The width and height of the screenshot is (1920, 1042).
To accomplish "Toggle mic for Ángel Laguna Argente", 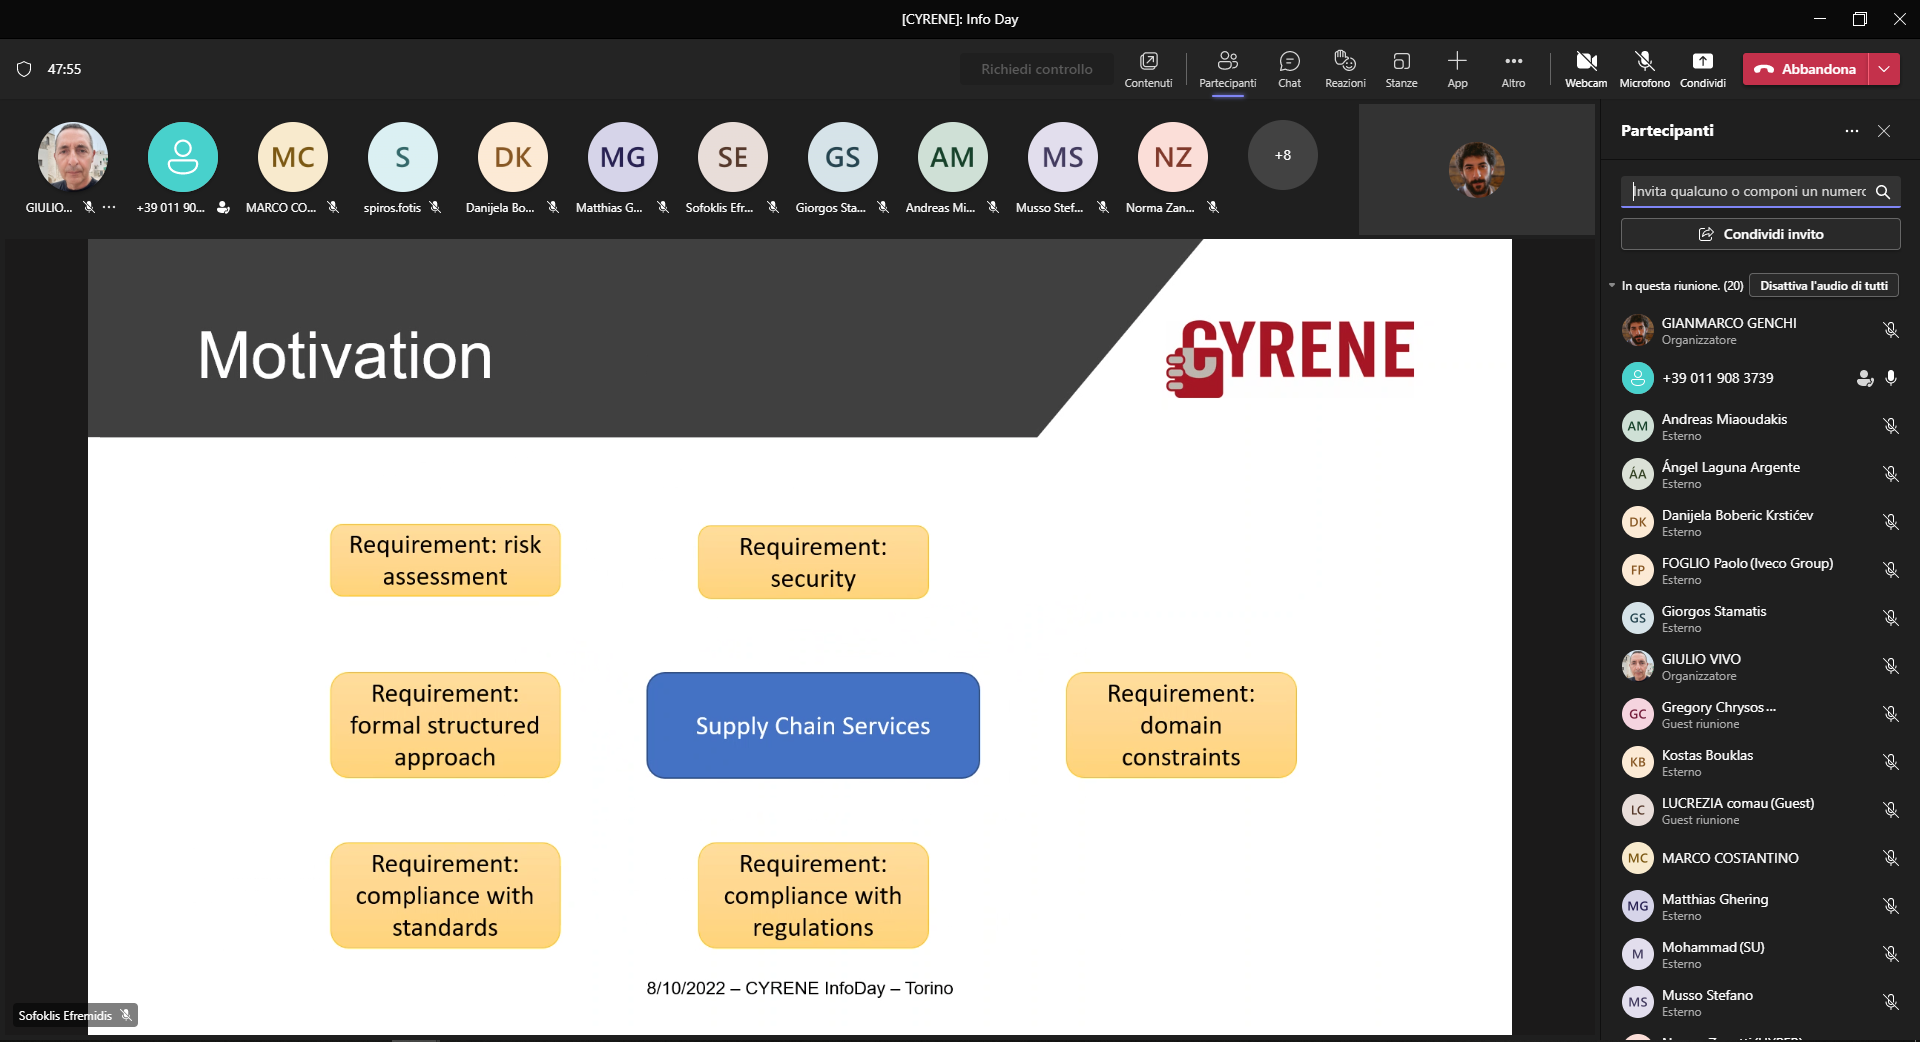I will pyautogui.click(x=1890, y=474).
